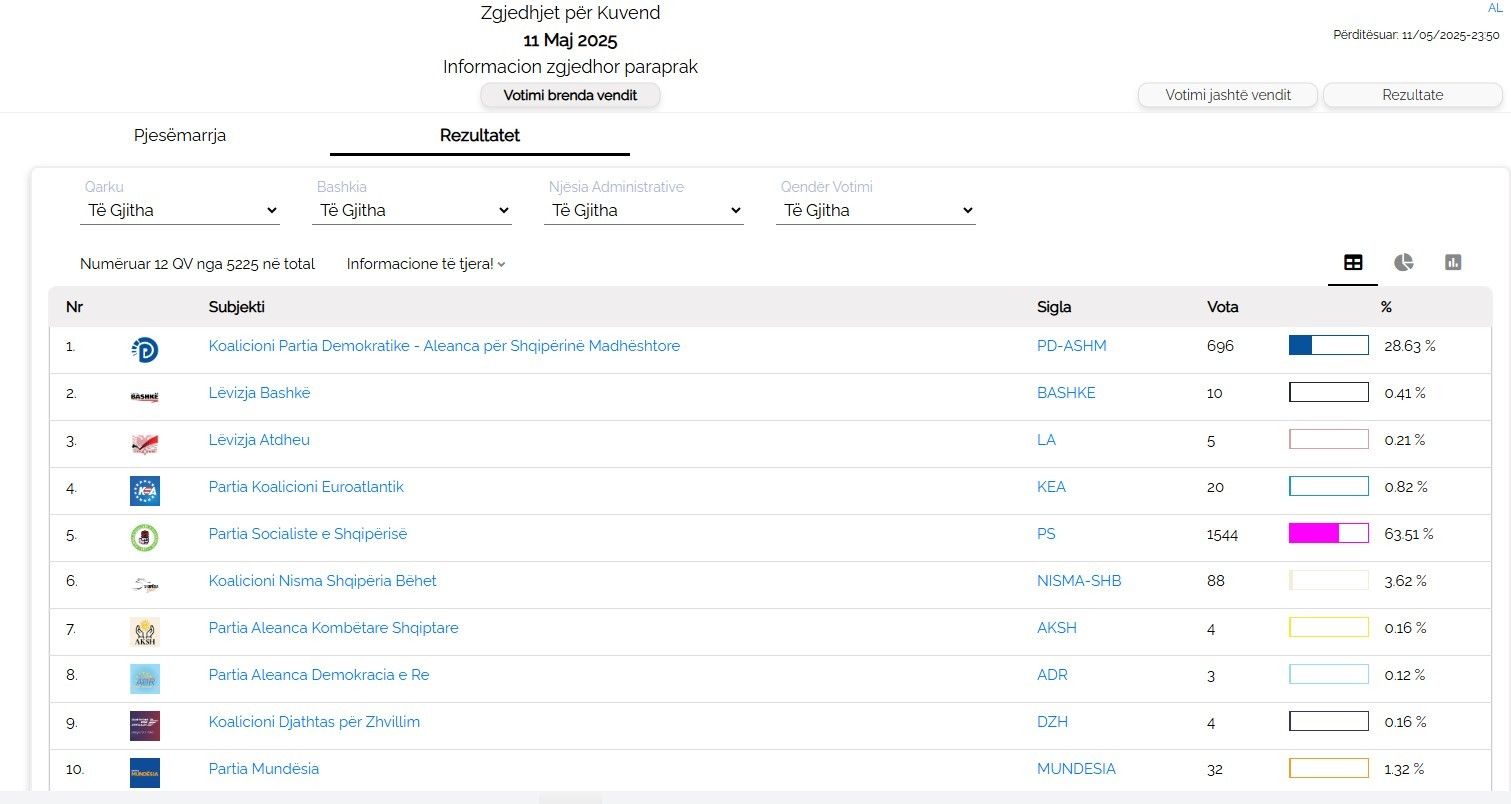
Task: Switch language using the AL link
Action: (1495, 8)
